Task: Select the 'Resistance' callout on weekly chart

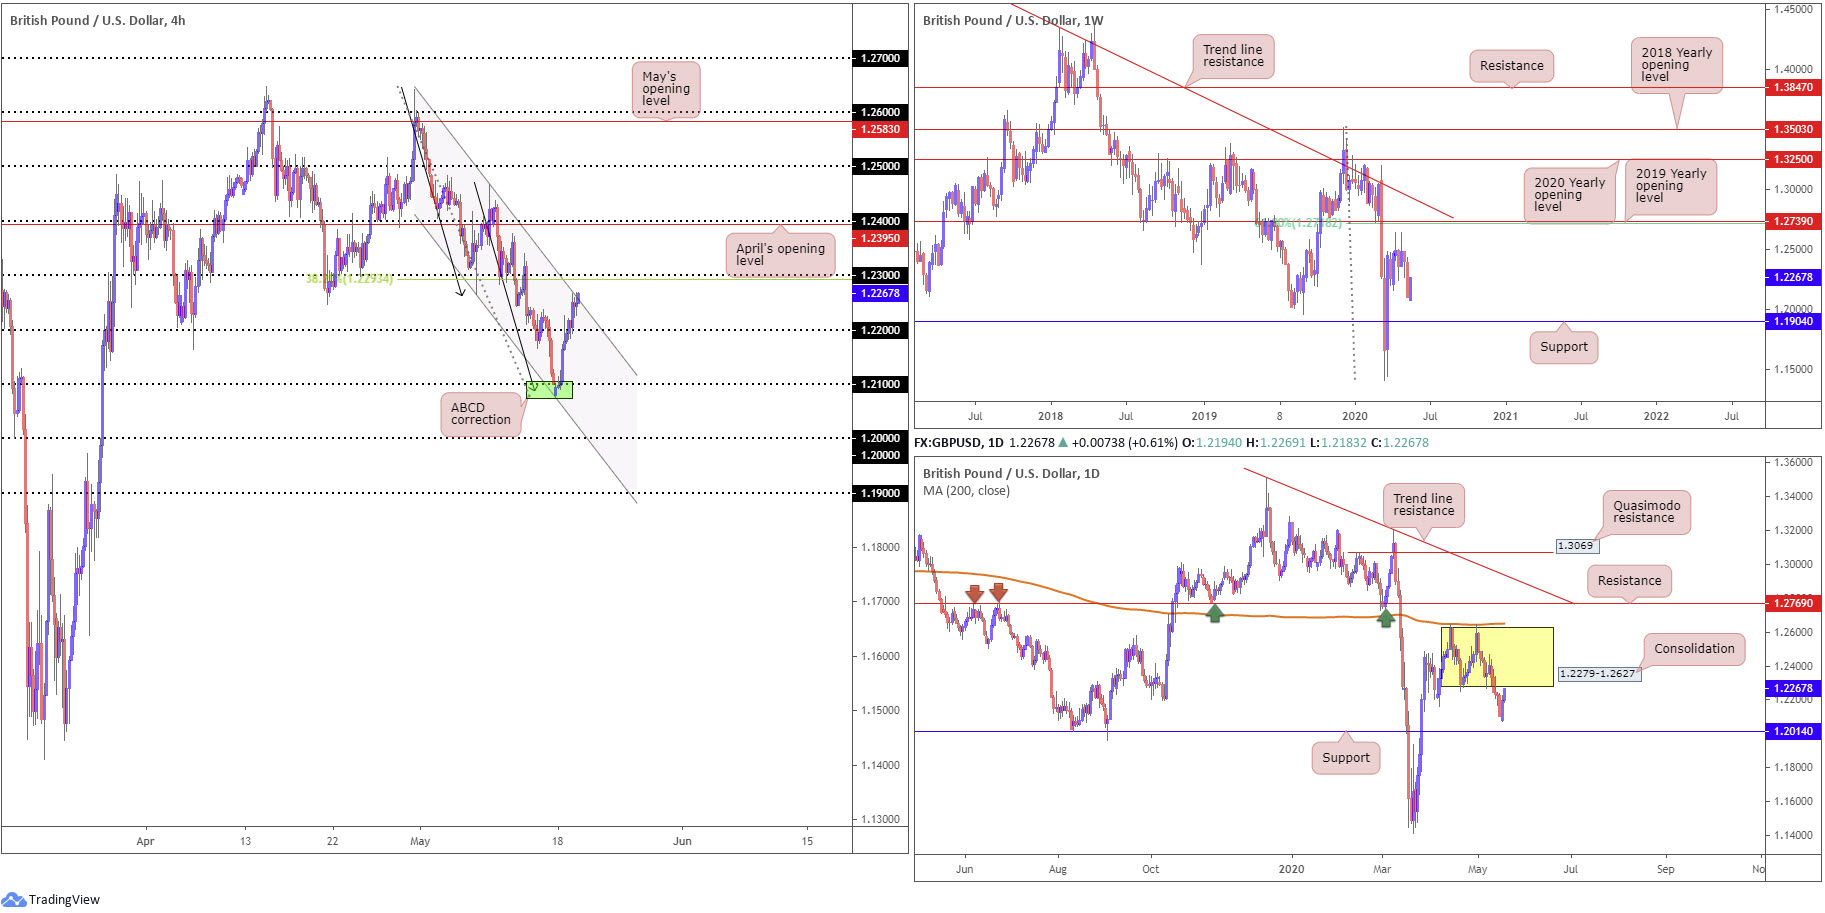Action: pos(1512,66)
